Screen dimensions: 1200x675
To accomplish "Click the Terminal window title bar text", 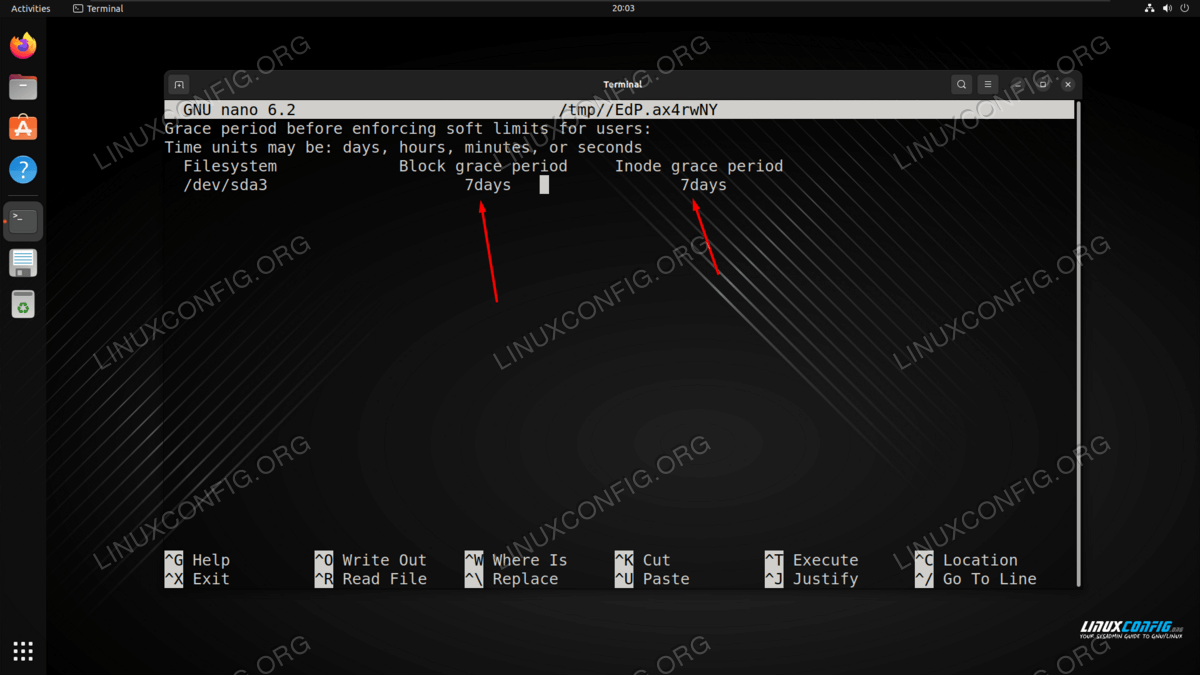I will pos(622,85).
